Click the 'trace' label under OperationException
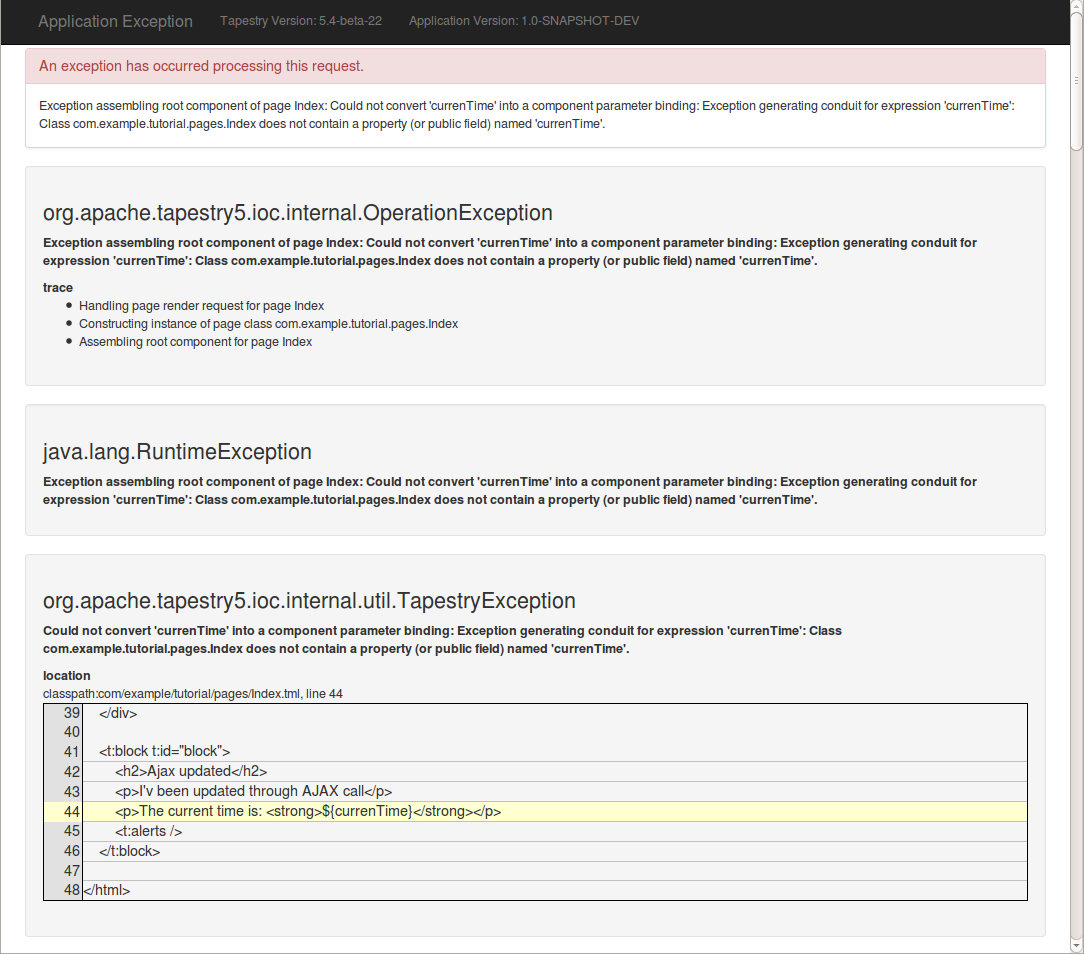The width and height of the screenshot is (1084, 954). pyautogui.click(x=58, y=287)
